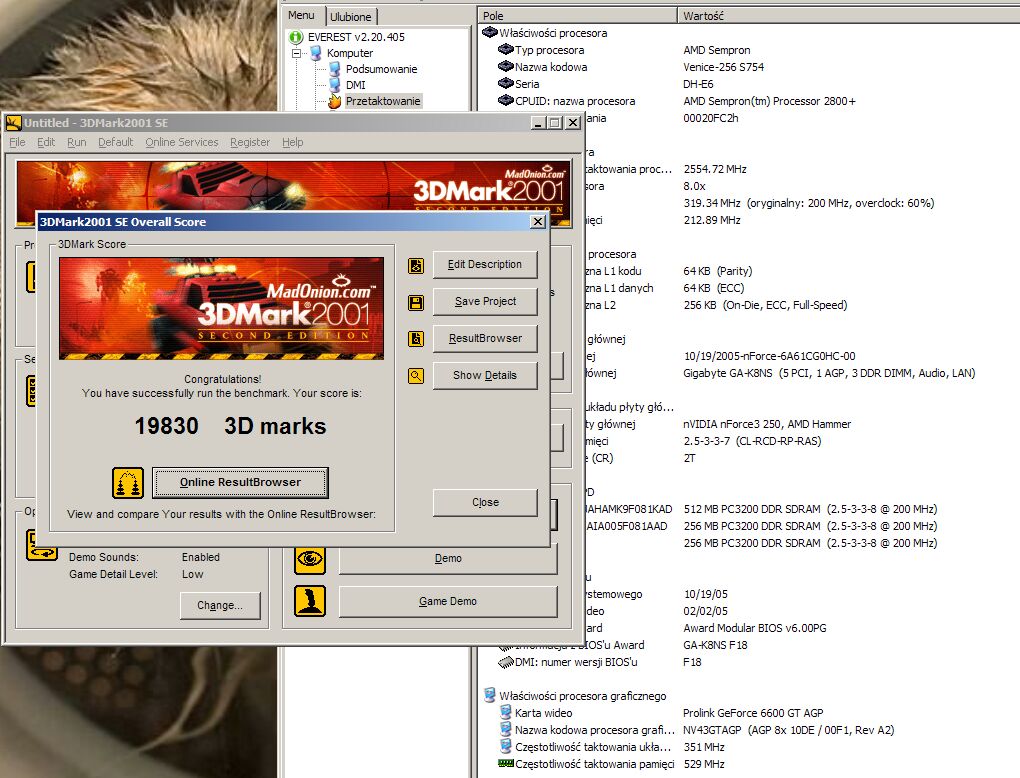1020x778 pixels.
Task: Select the EVEREST v2.20.405 root node
Action: coord(356,38)
